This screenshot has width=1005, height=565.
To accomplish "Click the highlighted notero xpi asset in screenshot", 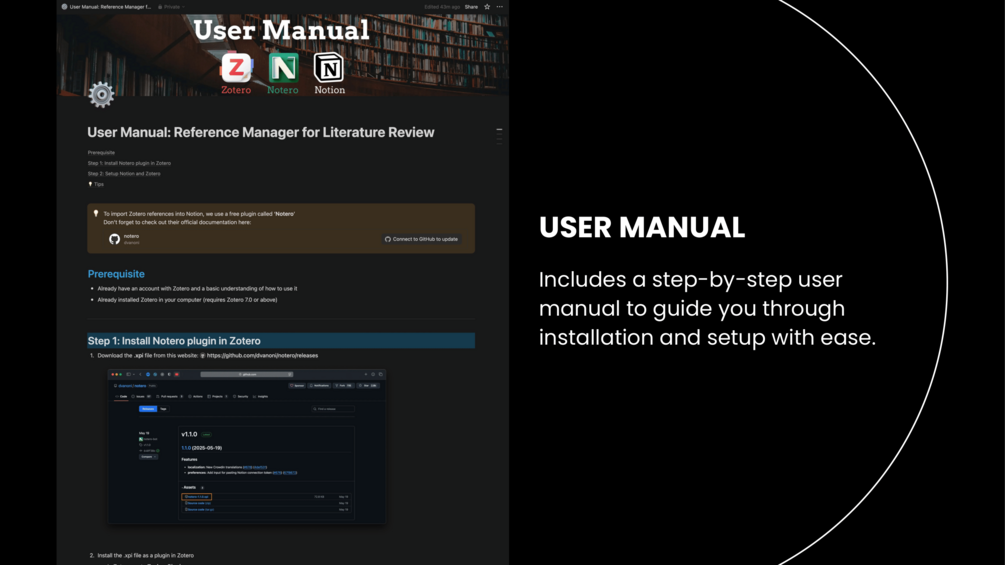I will pyautogui.click(x=196, y=496).
